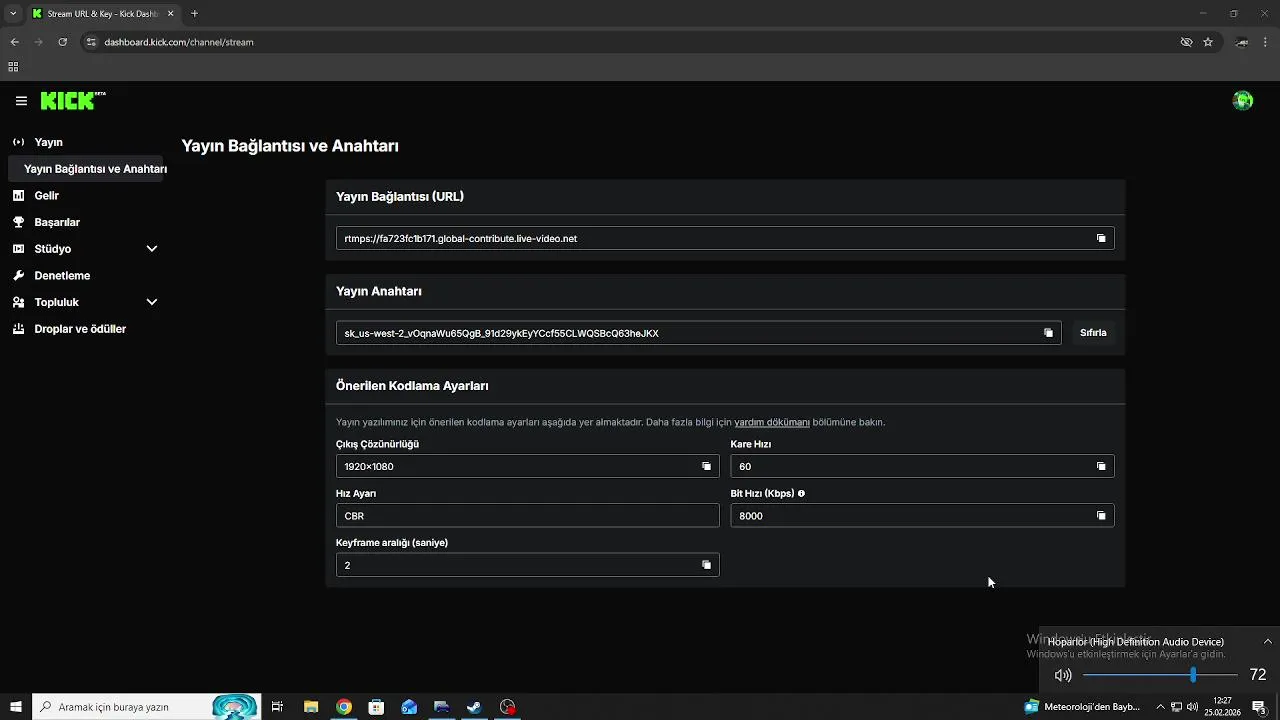Open Chrome apps grid shortcut
This screenshot has height=720, width=1280.
click(13, 67)
